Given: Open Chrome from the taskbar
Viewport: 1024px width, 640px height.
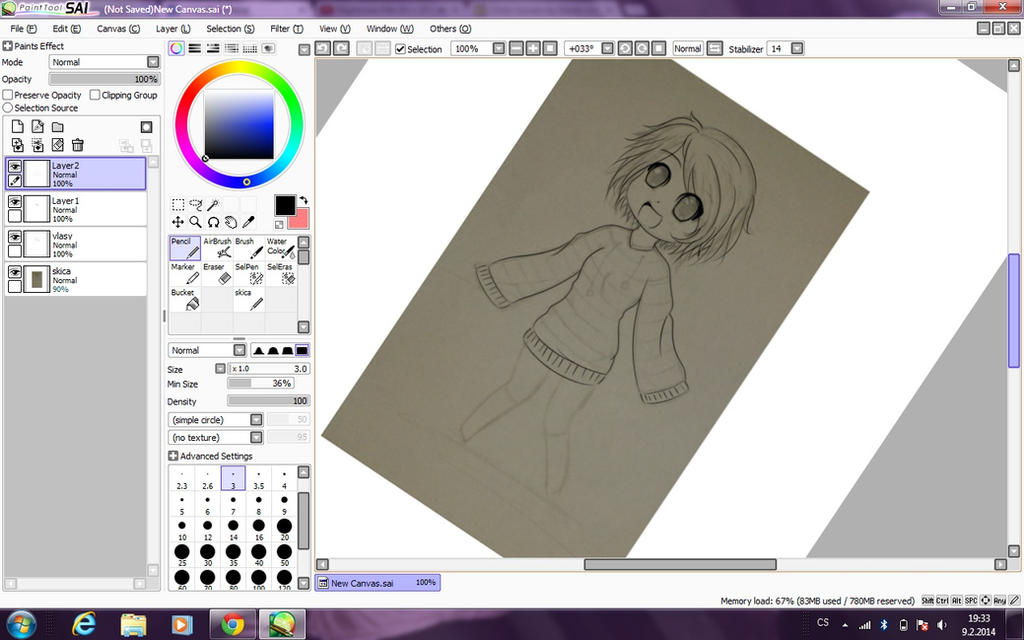Looking at the screenshot, I should click(x=232, y=624).
